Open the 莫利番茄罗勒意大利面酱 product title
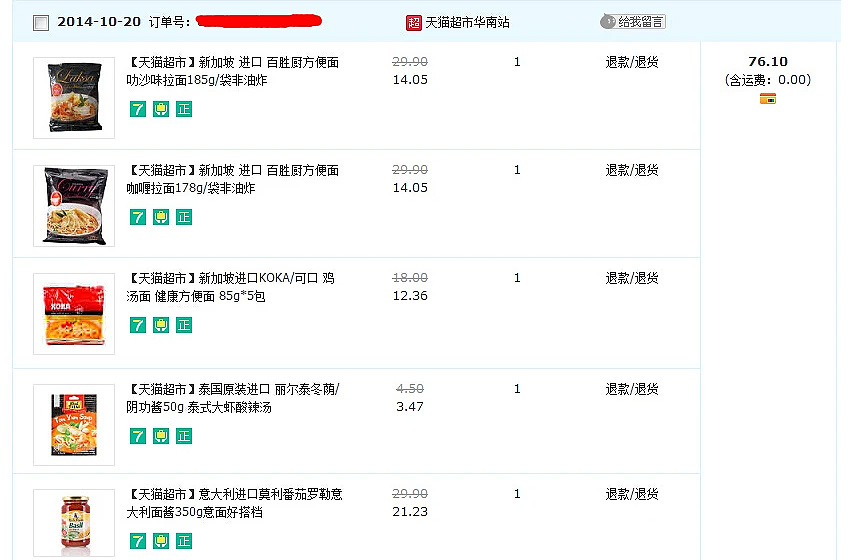 [235, 503]
